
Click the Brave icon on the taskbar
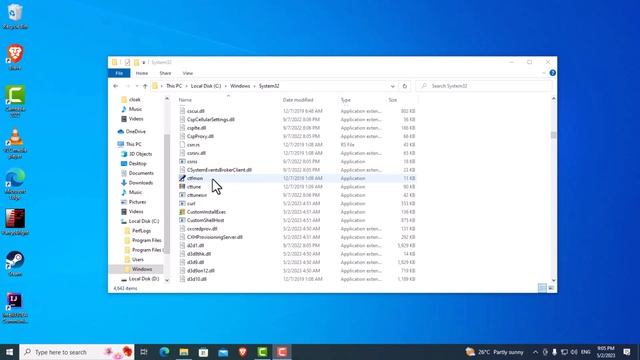coord(243,352)
